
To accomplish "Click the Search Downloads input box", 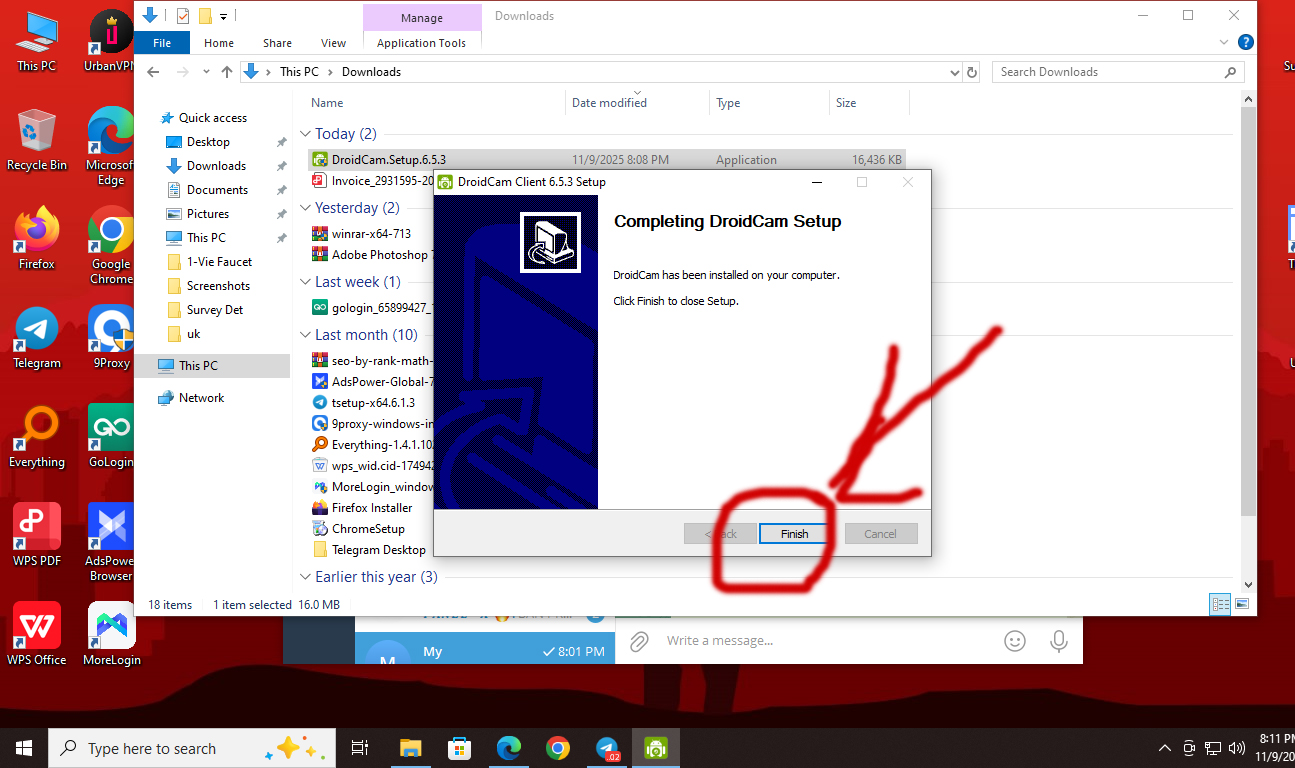I will [1105, 72].
